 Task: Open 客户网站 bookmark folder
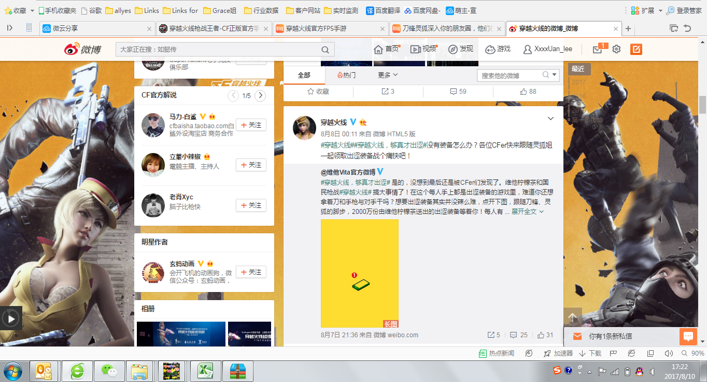tap(303, 10)
